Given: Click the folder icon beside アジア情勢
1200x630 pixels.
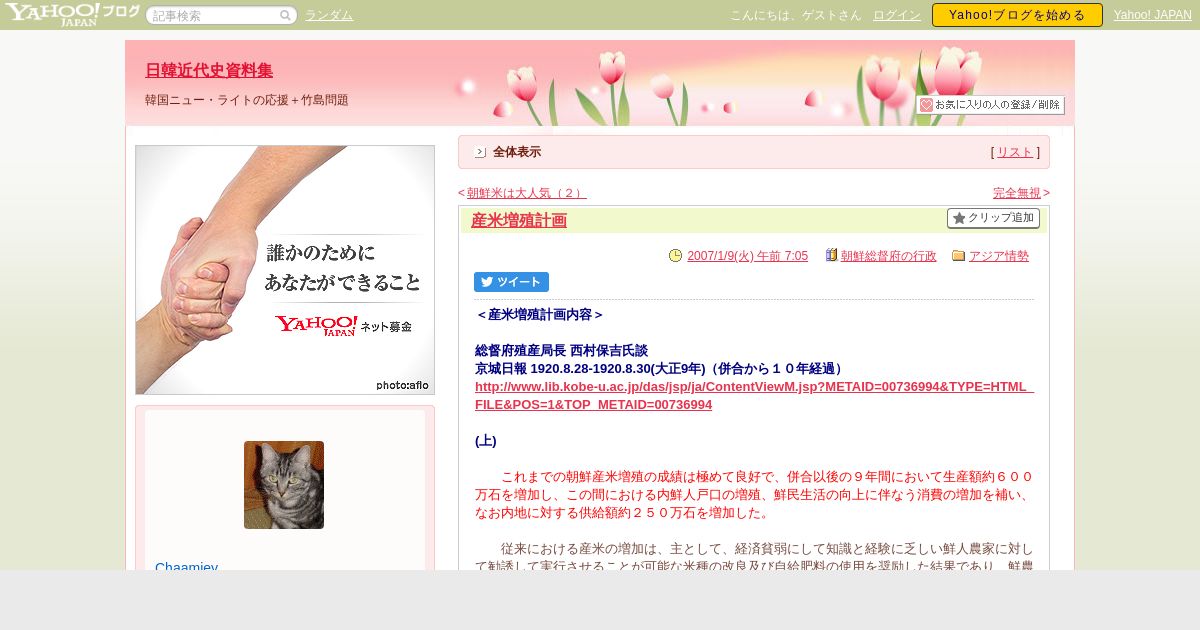Looking at the screenshot, I should tap(959, 255).
